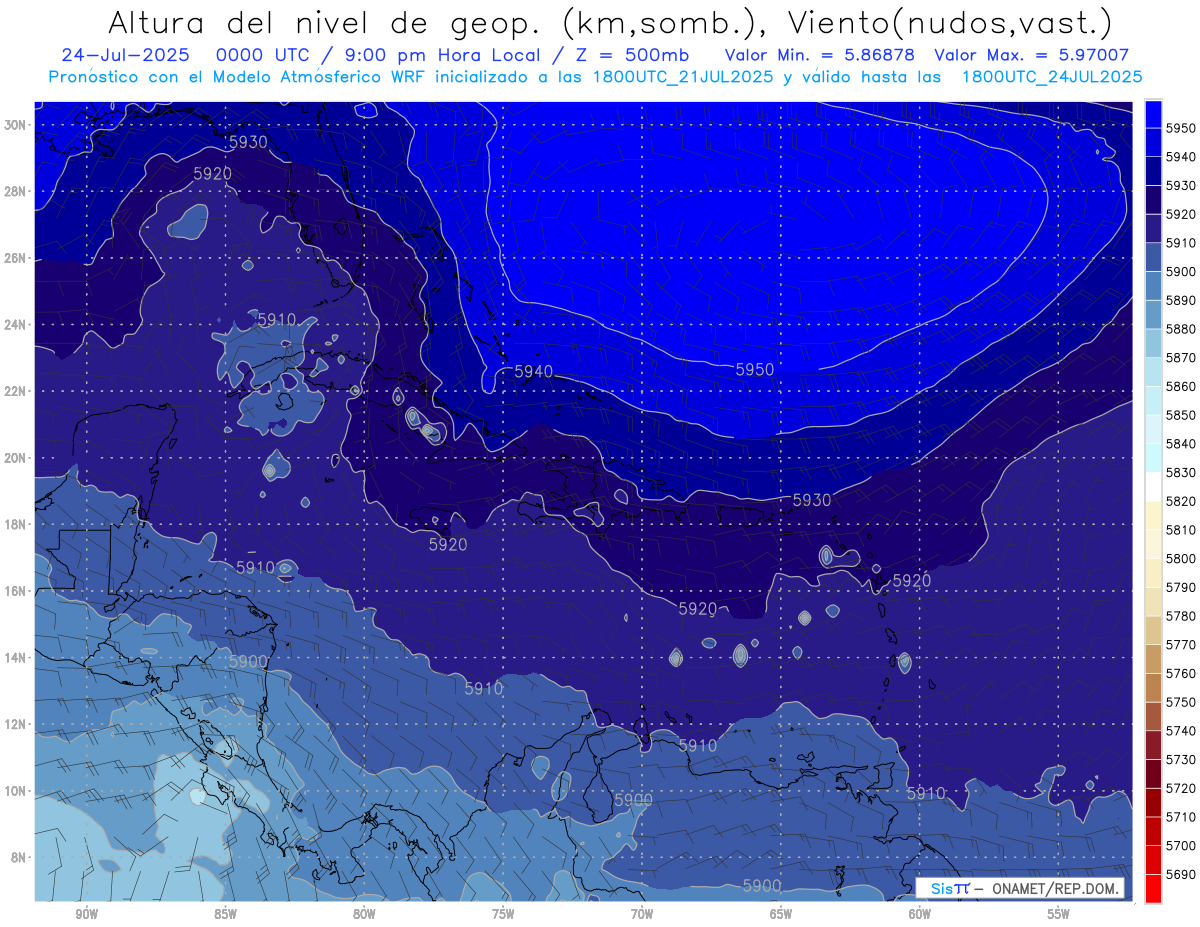1200x927 pixels.
Task: Click the '80W' longitude axis label
Action: (x=364, y=915)
